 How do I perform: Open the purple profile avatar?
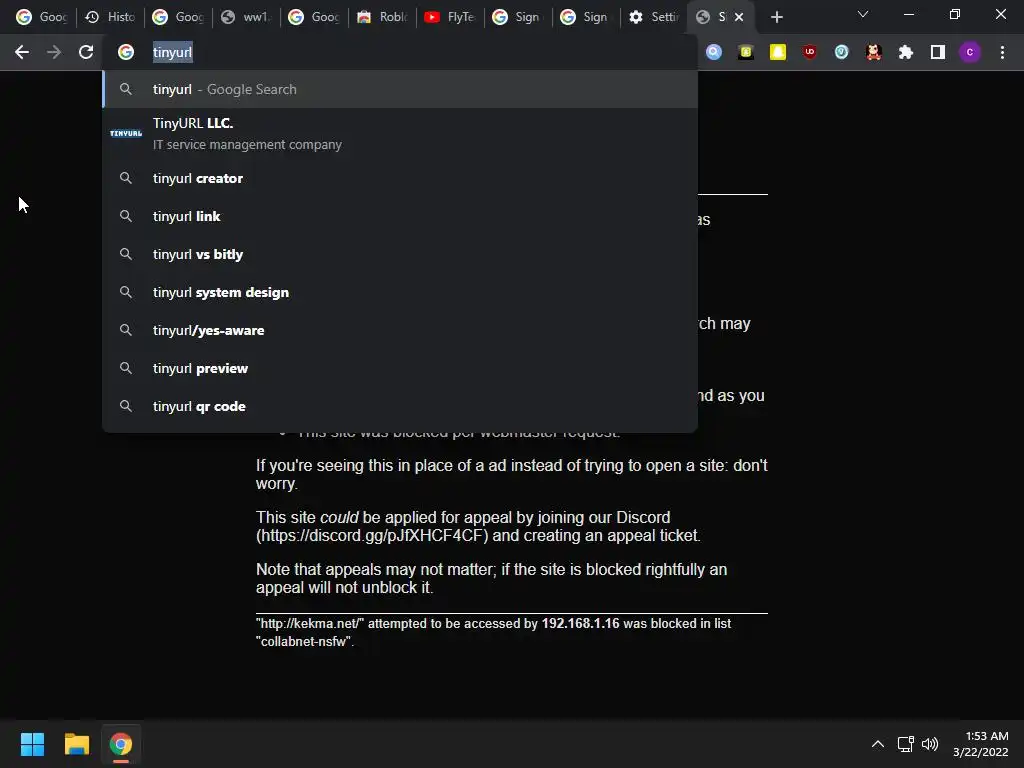[970, 52]
